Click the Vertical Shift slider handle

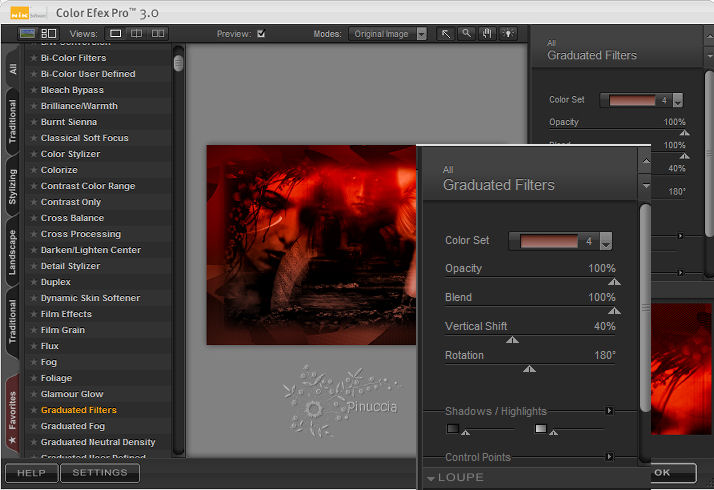pos(512,340)
